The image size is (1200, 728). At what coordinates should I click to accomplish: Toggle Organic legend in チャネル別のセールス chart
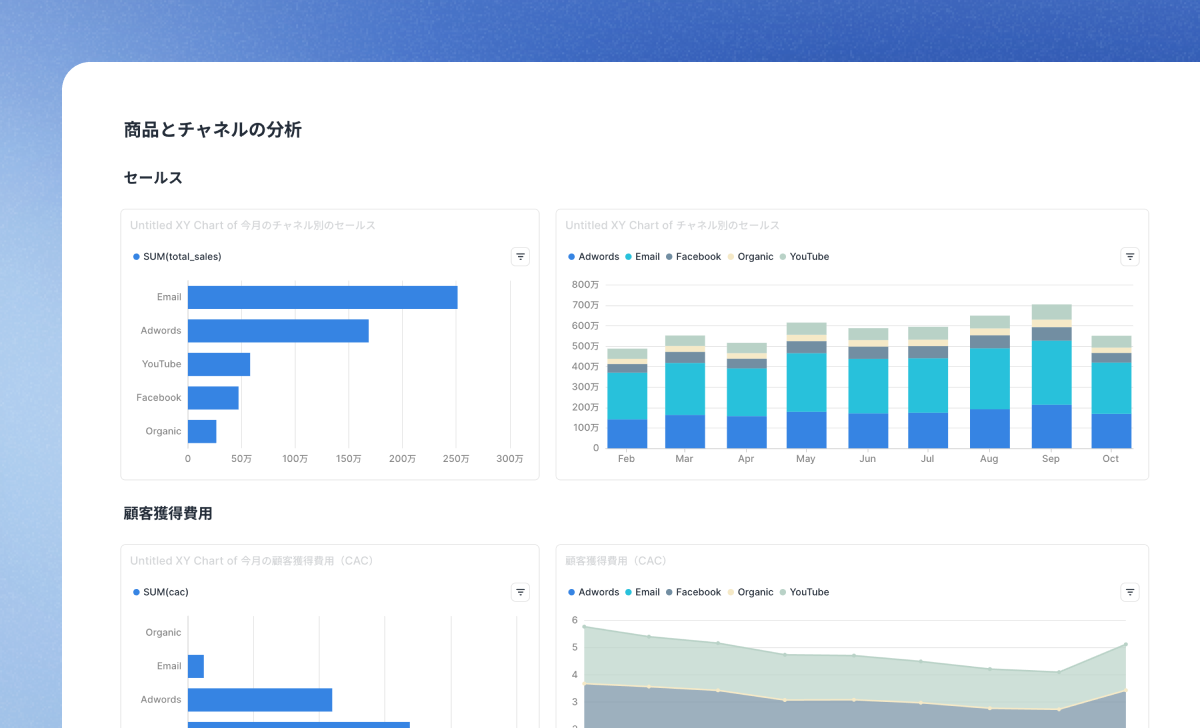[x=750, y=257]
